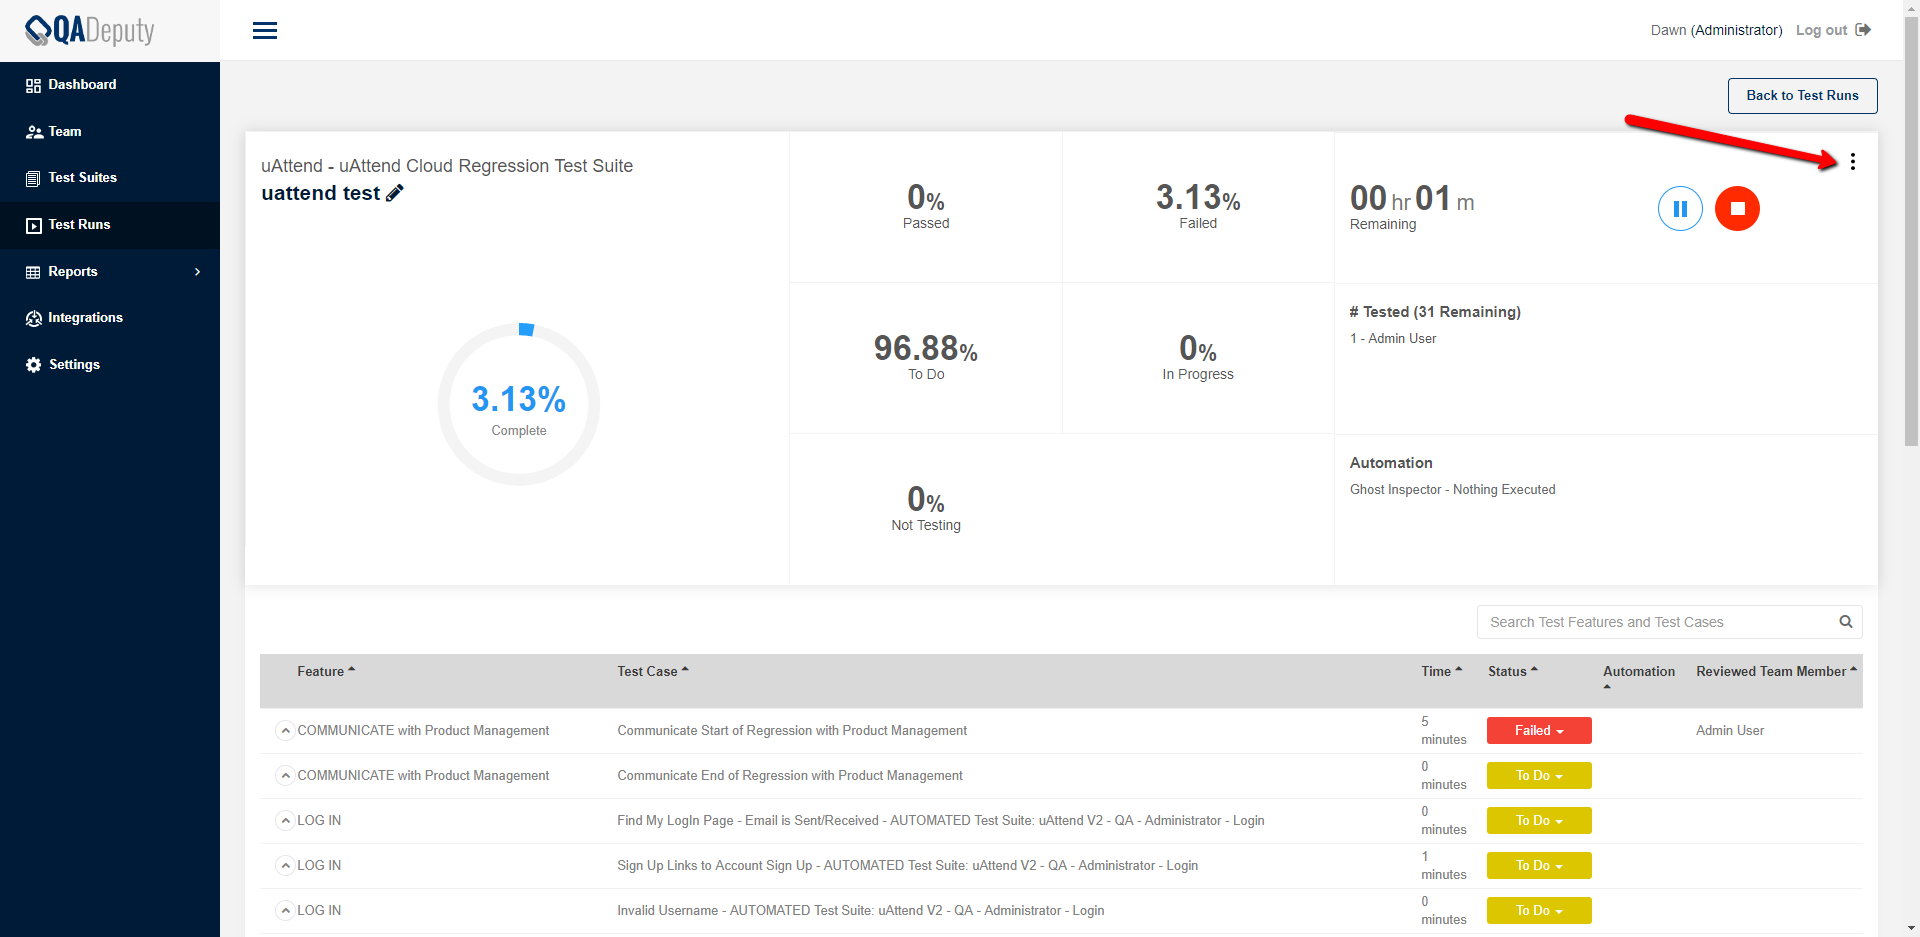The image size is (1920, 937).
Task: Click the 96.88% To Do statistic
Action: pyautogui.click(x=926, y=358)
